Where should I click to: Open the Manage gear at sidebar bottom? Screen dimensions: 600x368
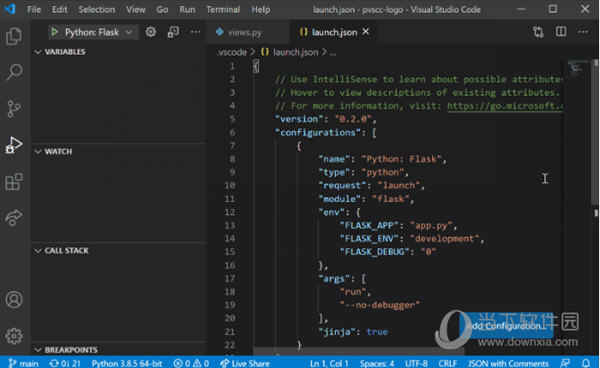pos(14,336)
